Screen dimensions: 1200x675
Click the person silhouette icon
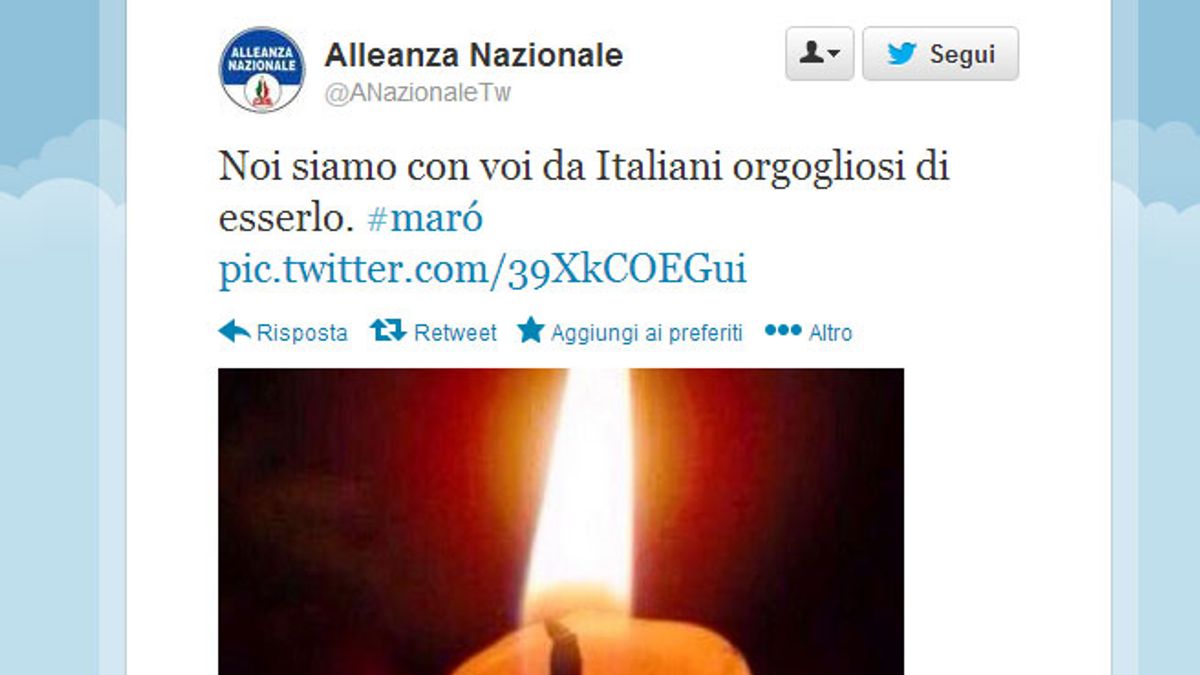[811, 54]
